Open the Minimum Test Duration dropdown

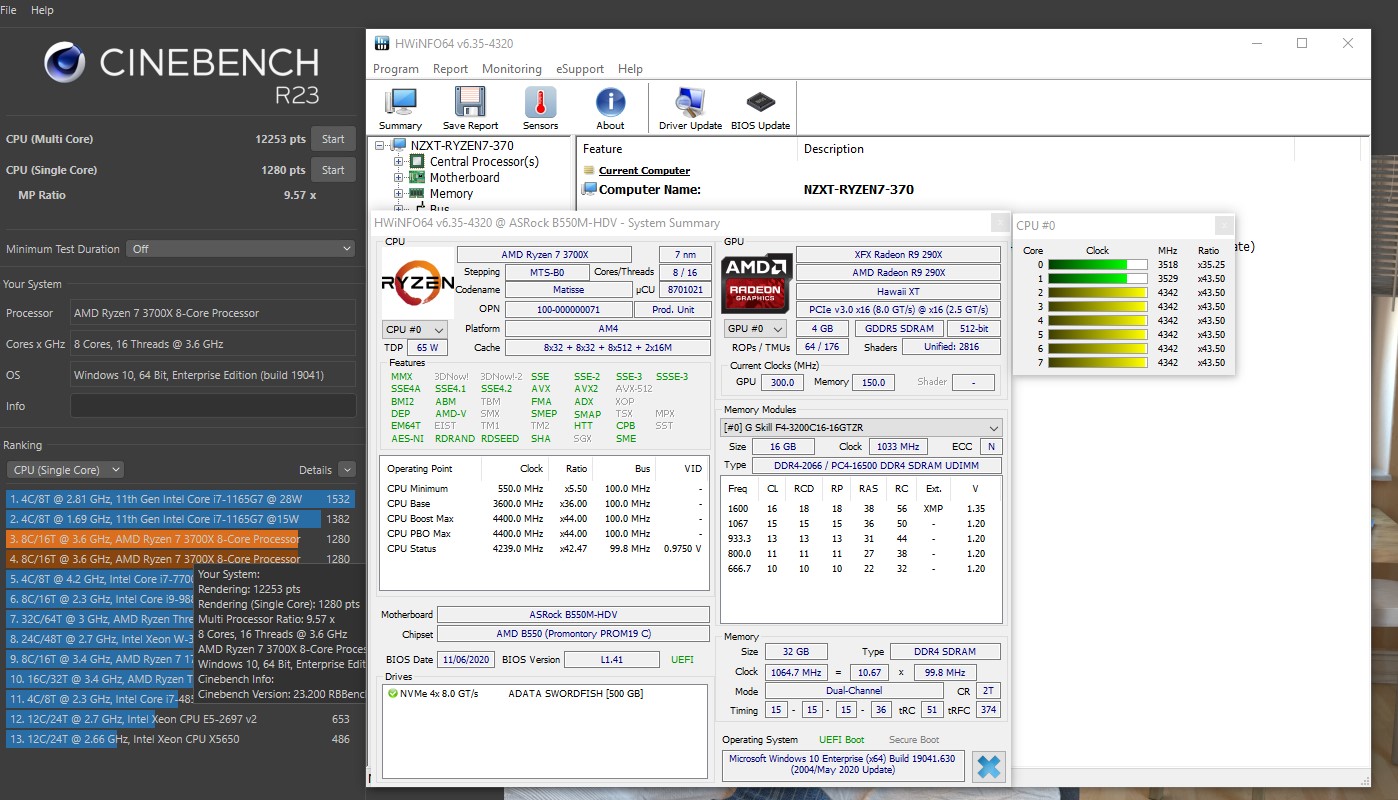[240, 249]
